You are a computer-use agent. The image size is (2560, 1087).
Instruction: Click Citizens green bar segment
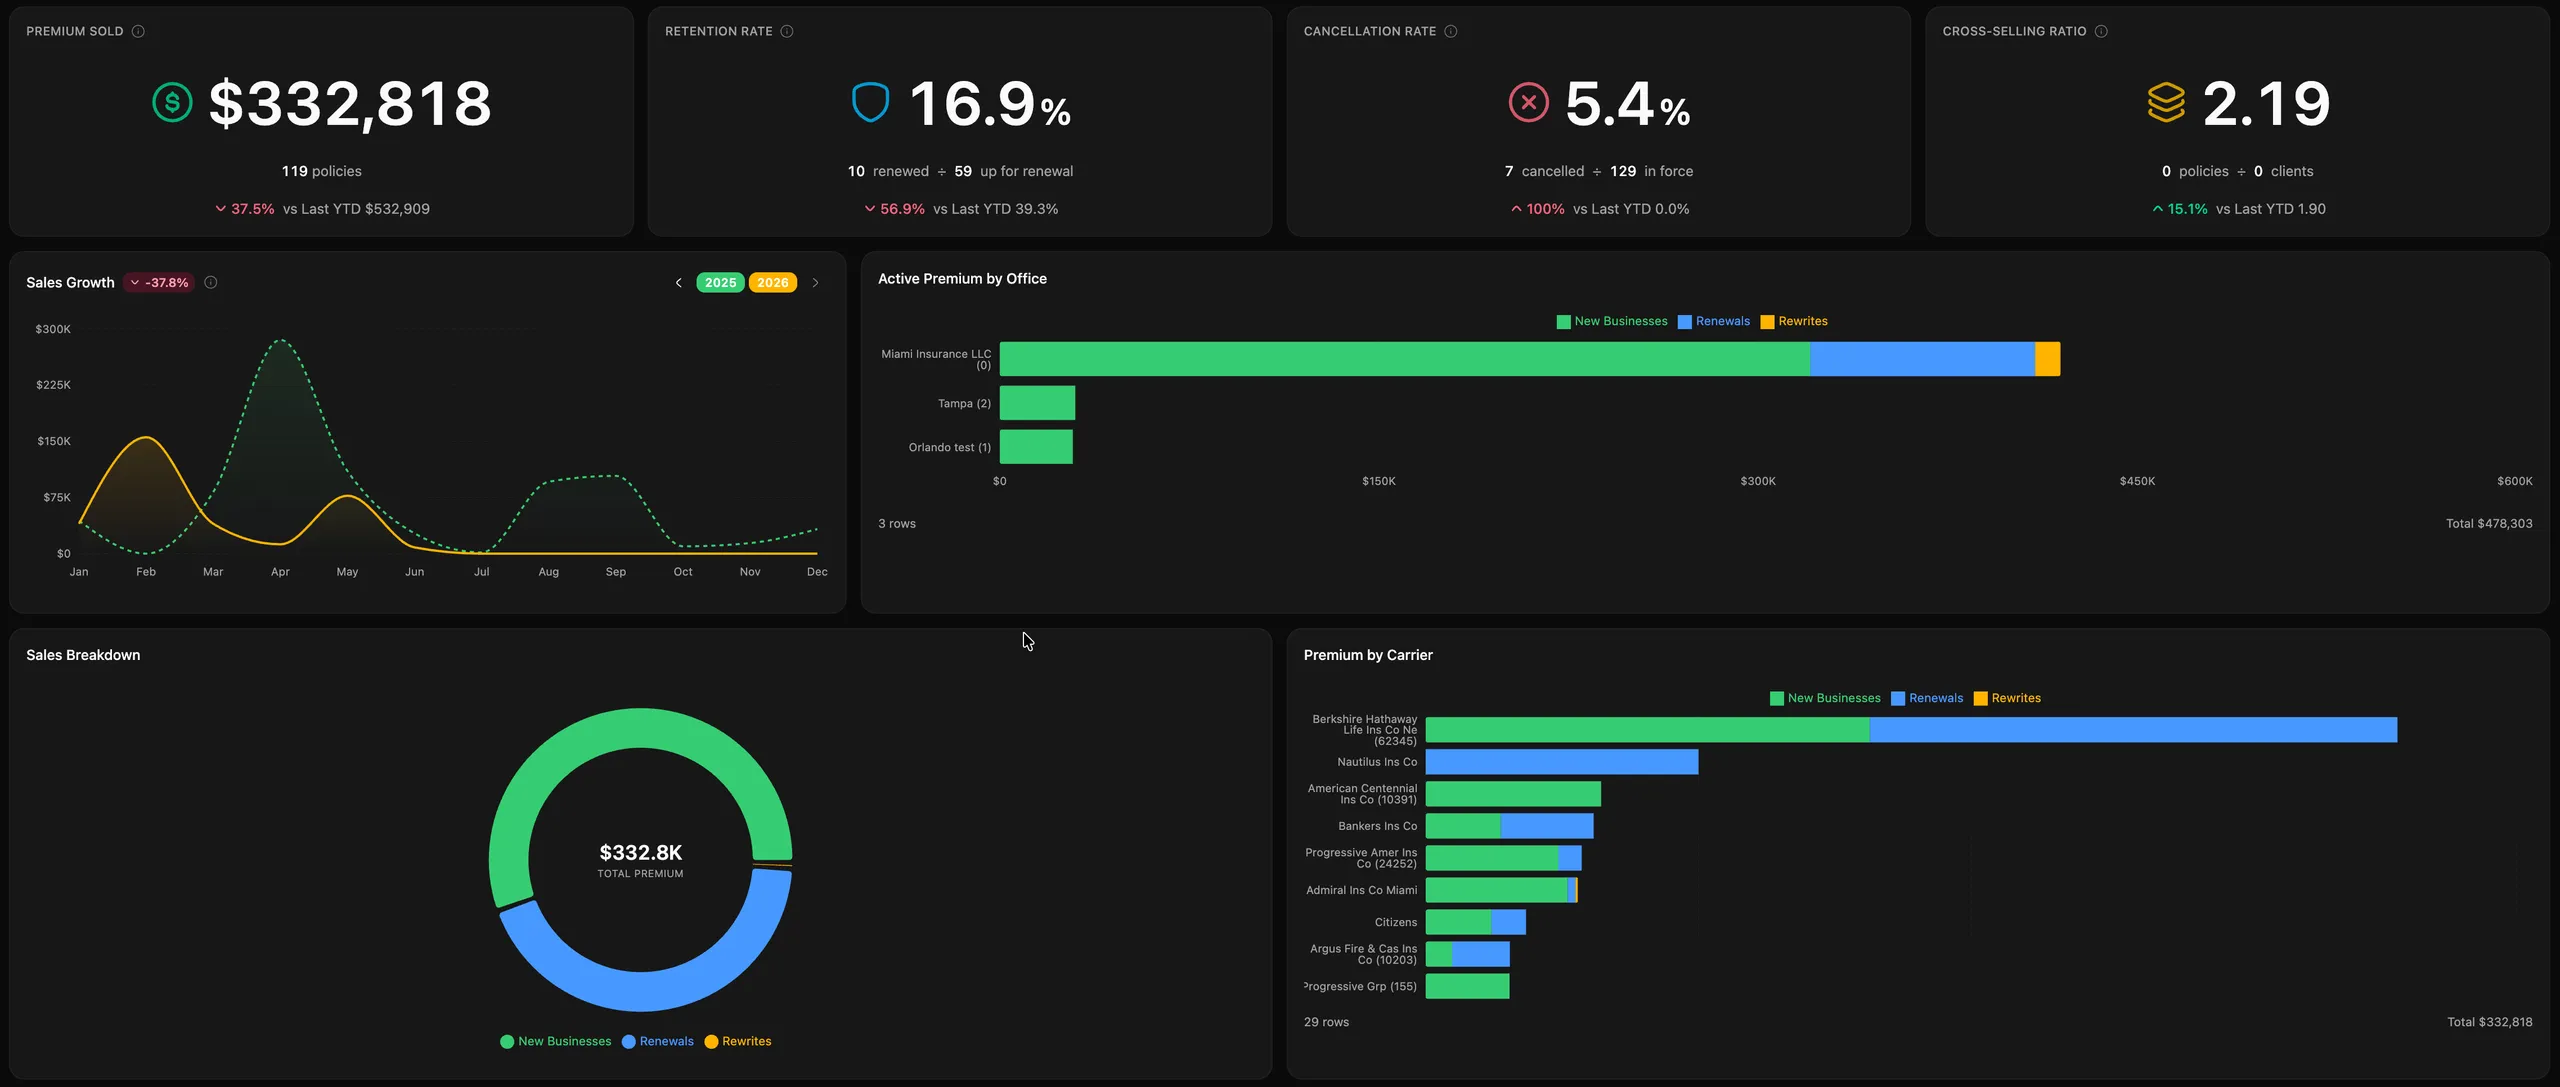(x=1458, y=922)
